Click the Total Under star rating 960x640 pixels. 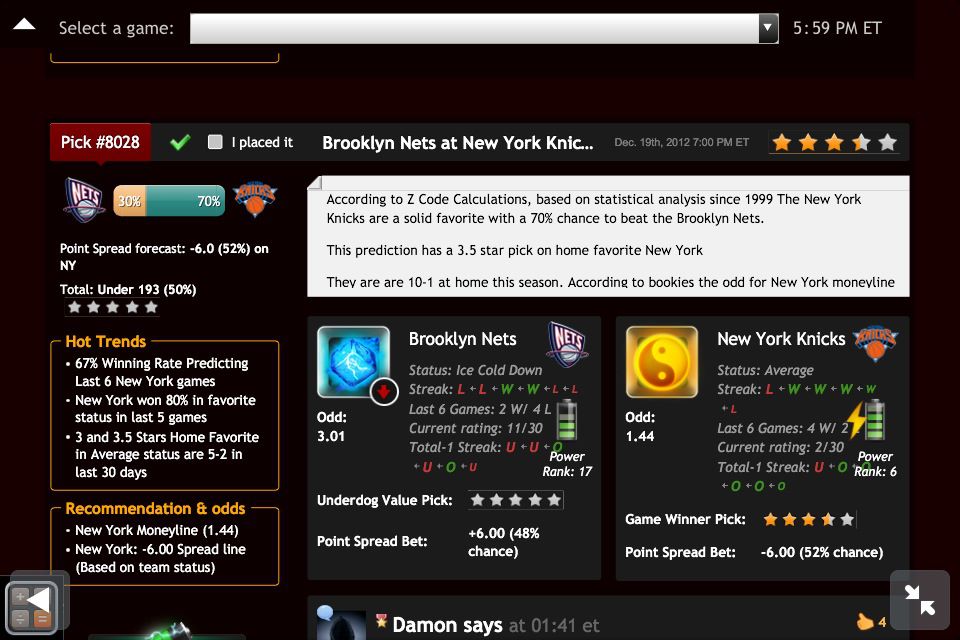[113, 307]
